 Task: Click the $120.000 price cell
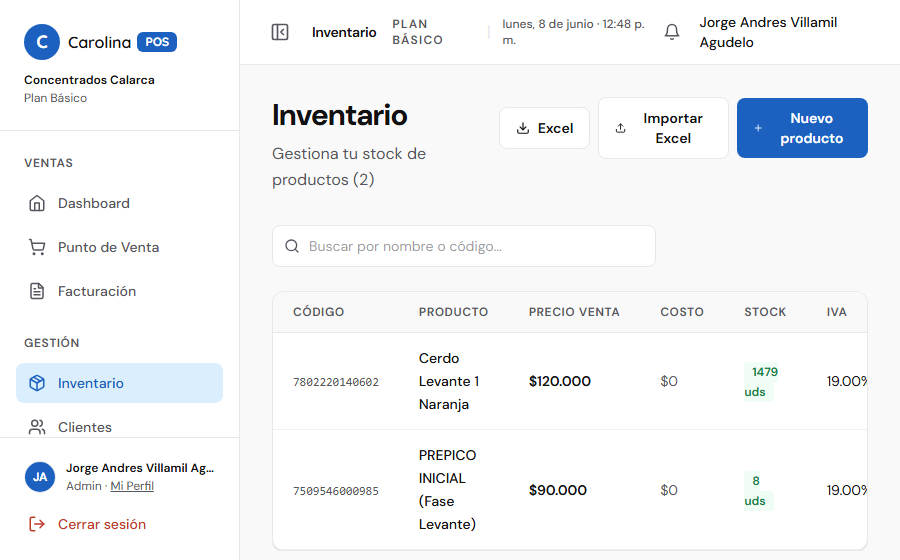(x=560, y=381)
